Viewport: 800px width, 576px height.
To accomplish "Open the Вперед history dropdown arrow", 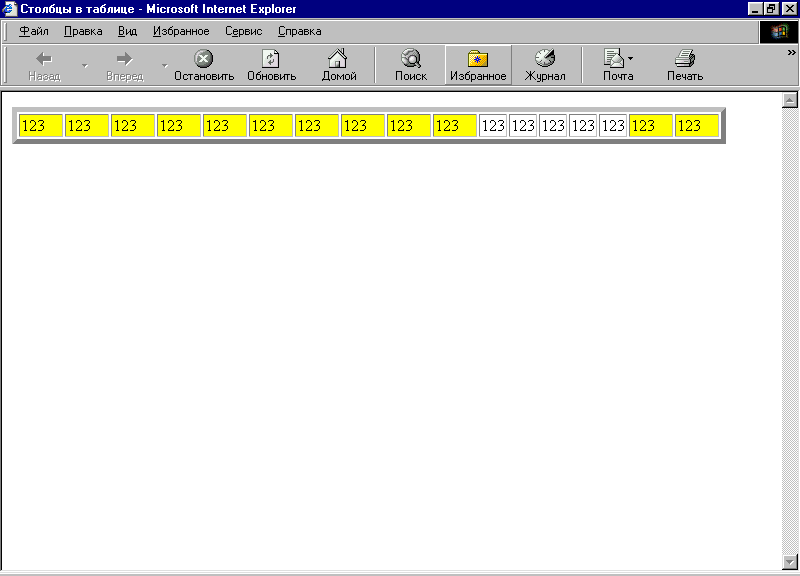I will pyautogui.click(x=164, y=65).
